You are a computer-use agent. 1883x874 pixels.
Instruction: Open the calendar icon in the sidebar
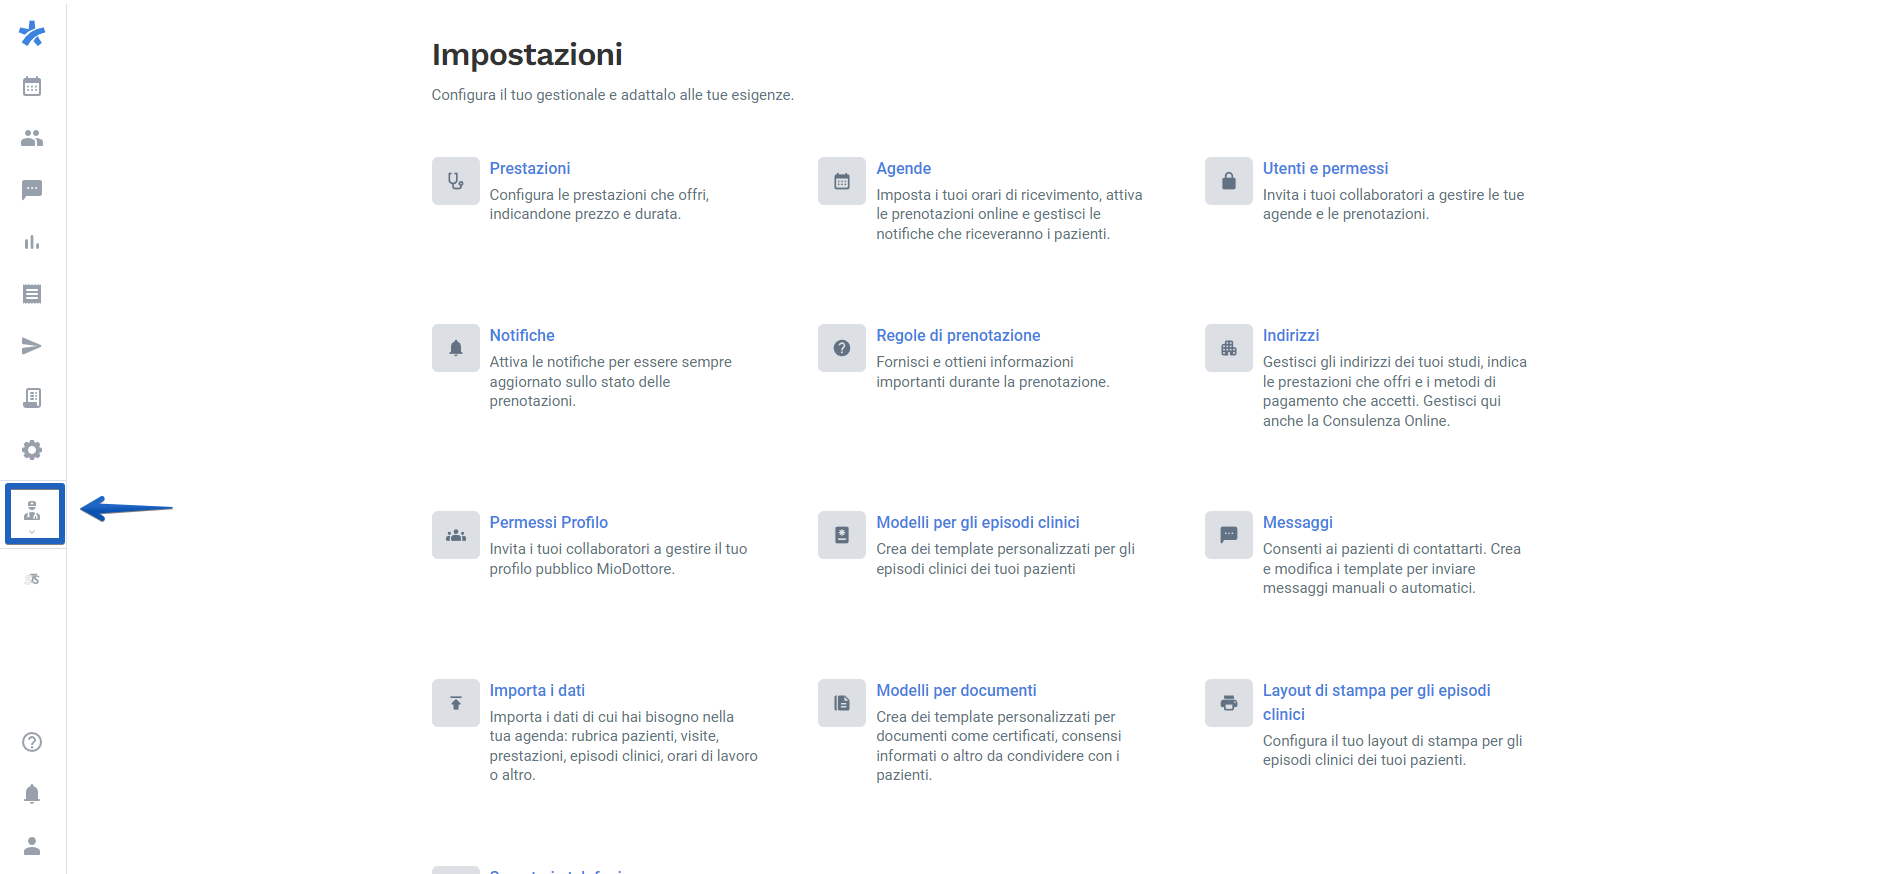(x=32, y=86)
